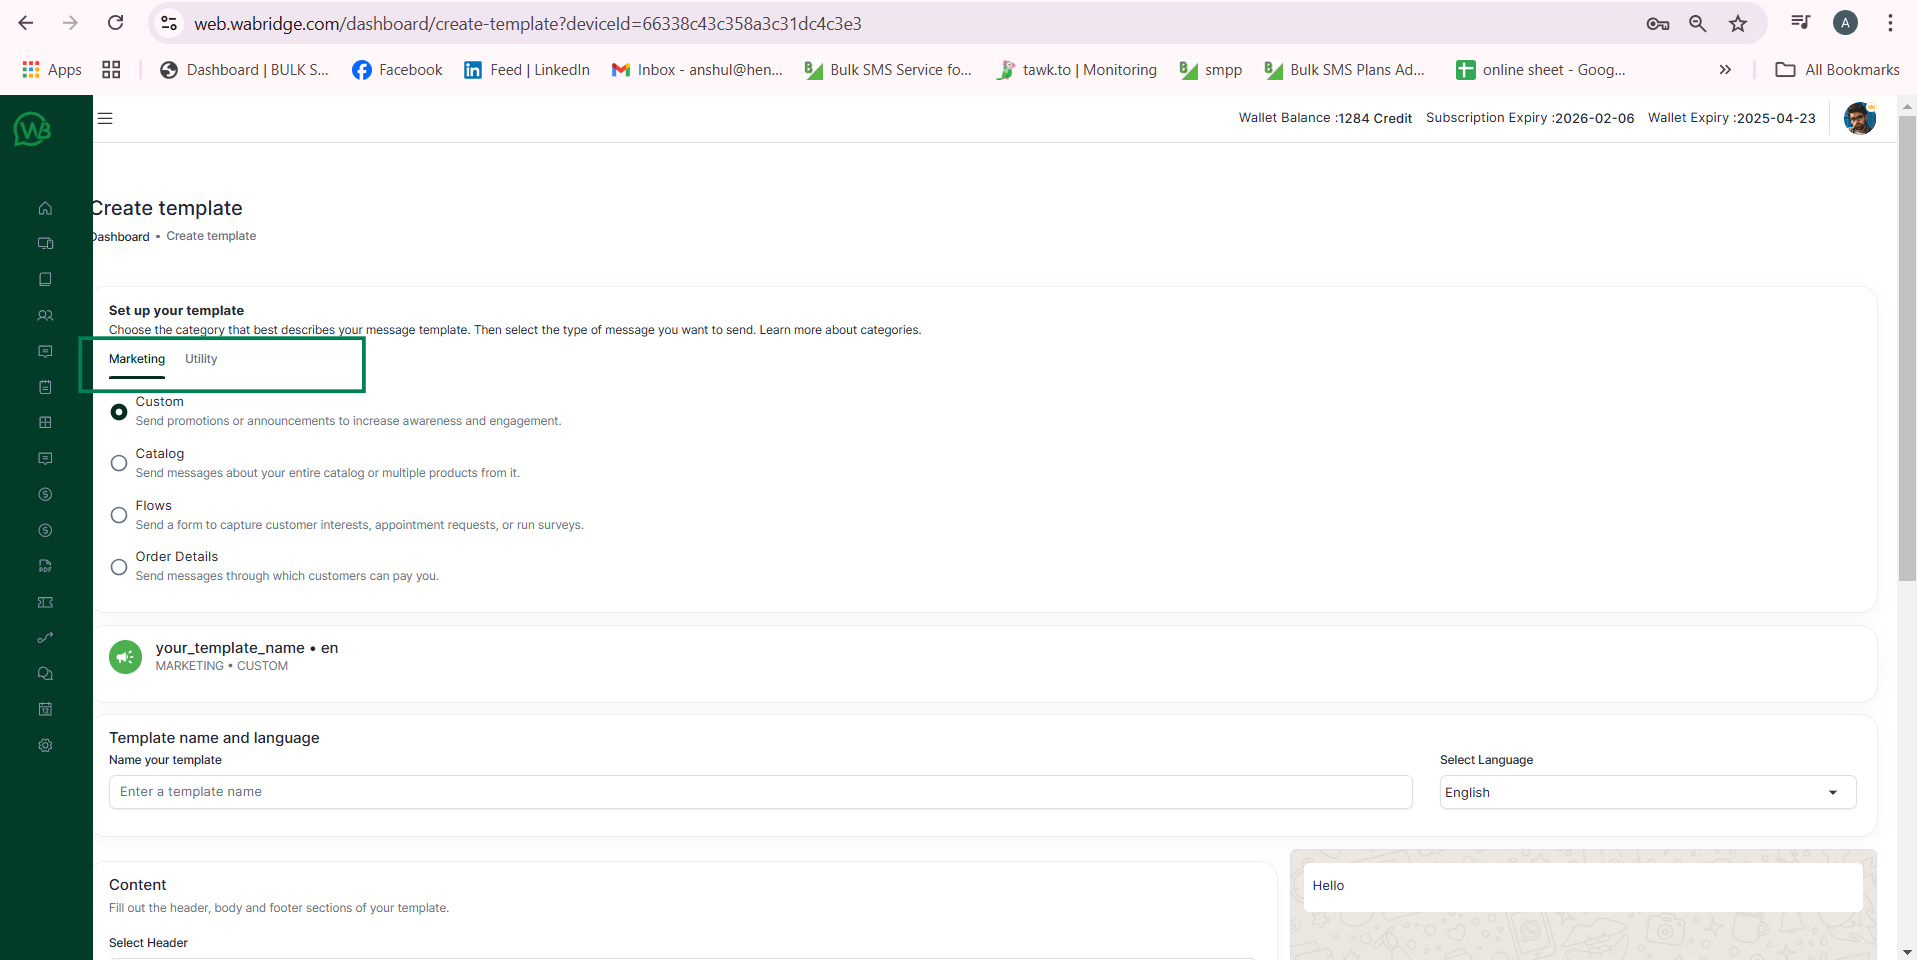Click the scrollbar down arrow
This screenshot has height=960, width=1917.
tap(1907, 952)
